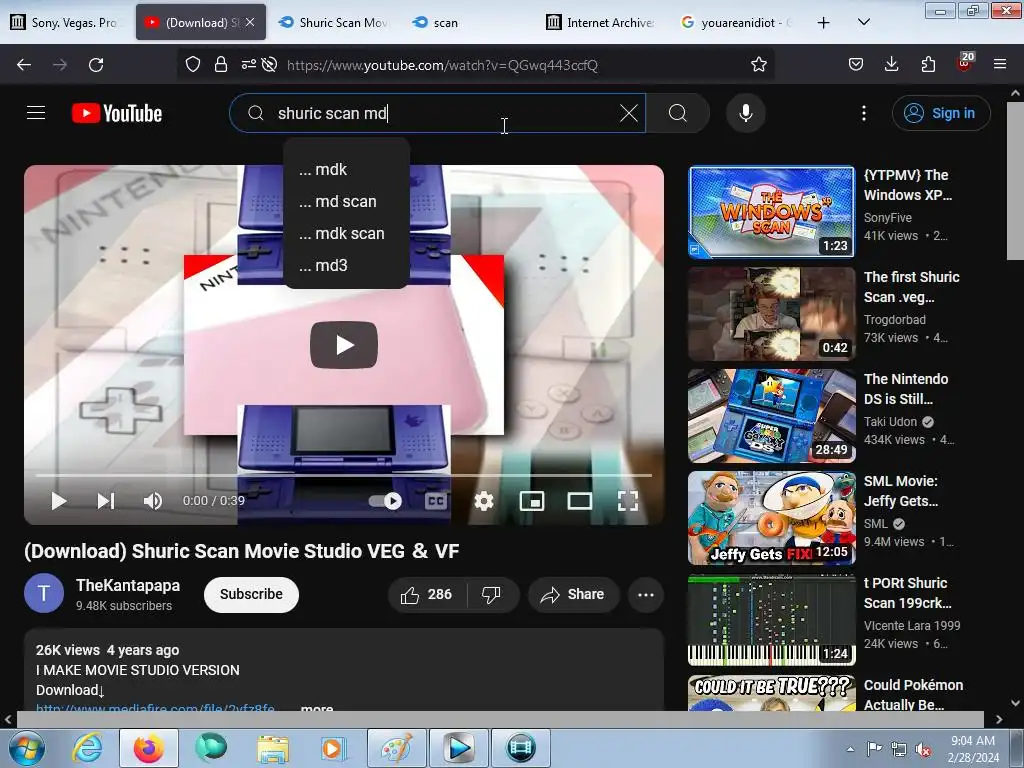1024x768 pixels.
Task: Open TheKantapapa channel avatar
Action: tap(44, 593)
